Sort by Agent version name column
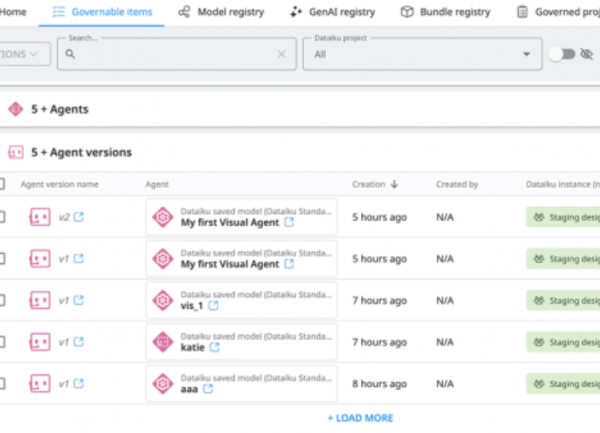The width and height of the screenshot is (600, 433). click(x=60, y=184)
